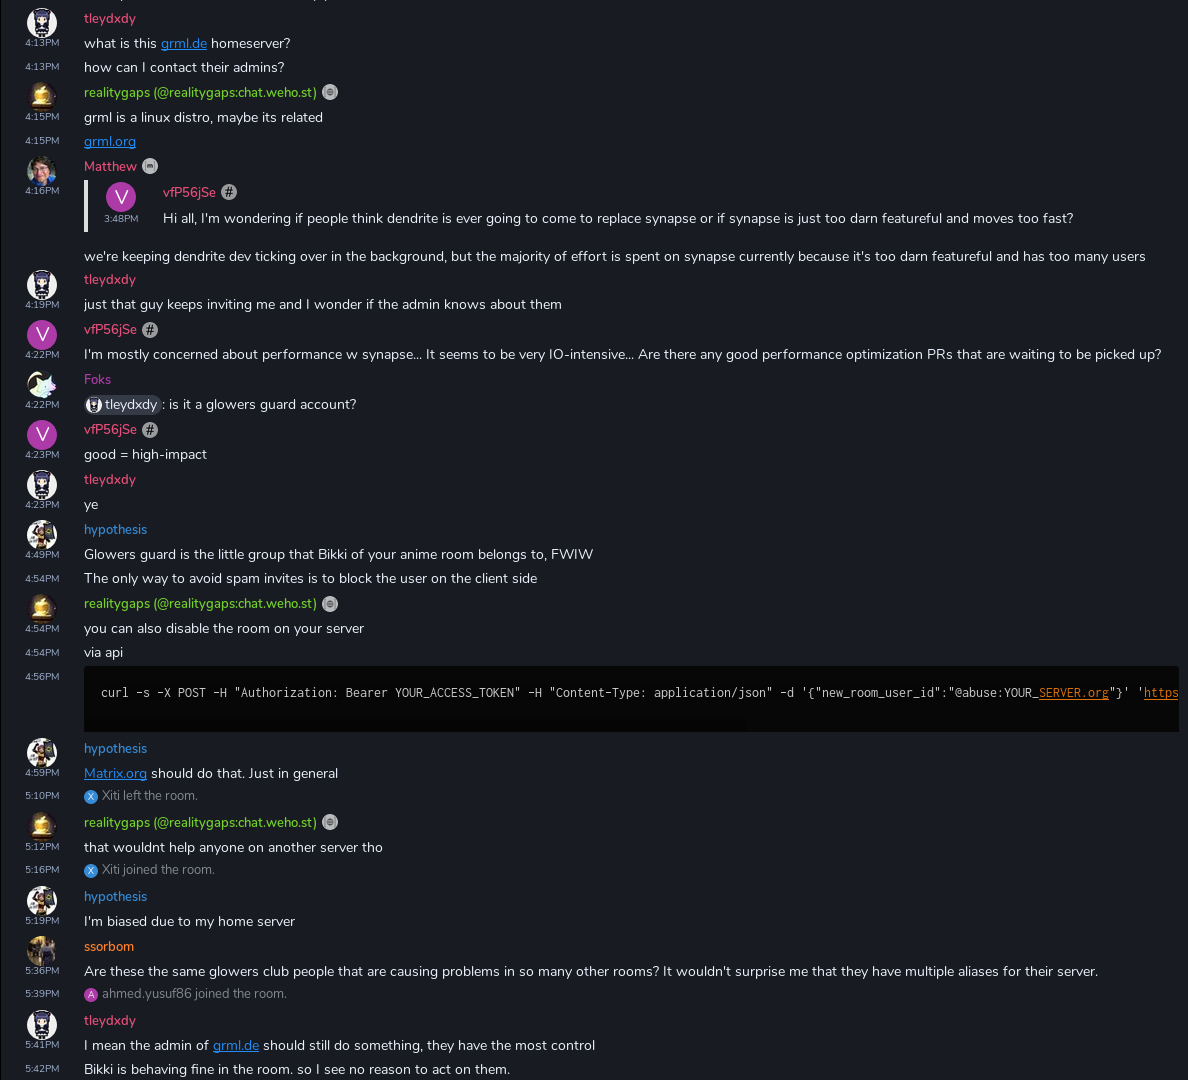The image size is (1188, 1080).
Task: Open Foks's avatar picture
Action: click(41, 384)
